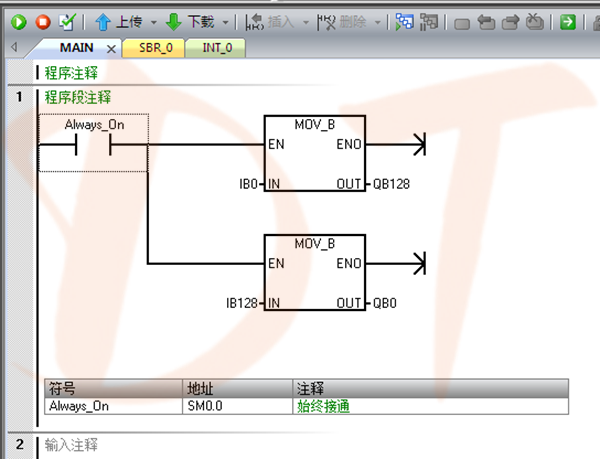Click the red Stop PLC icon
The height and width of the screenshot is (459, 600).
click(x=42, y=21)
